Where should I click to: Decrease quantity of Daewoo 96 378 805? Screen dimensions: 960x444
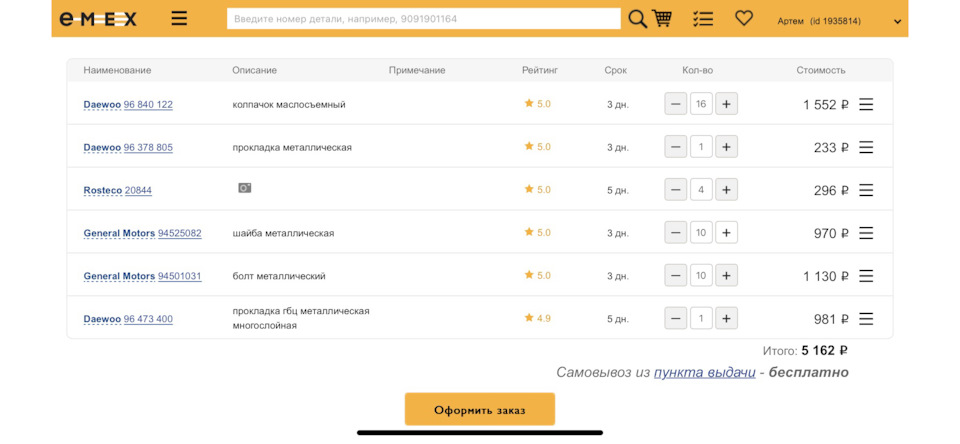click(676, 147)
